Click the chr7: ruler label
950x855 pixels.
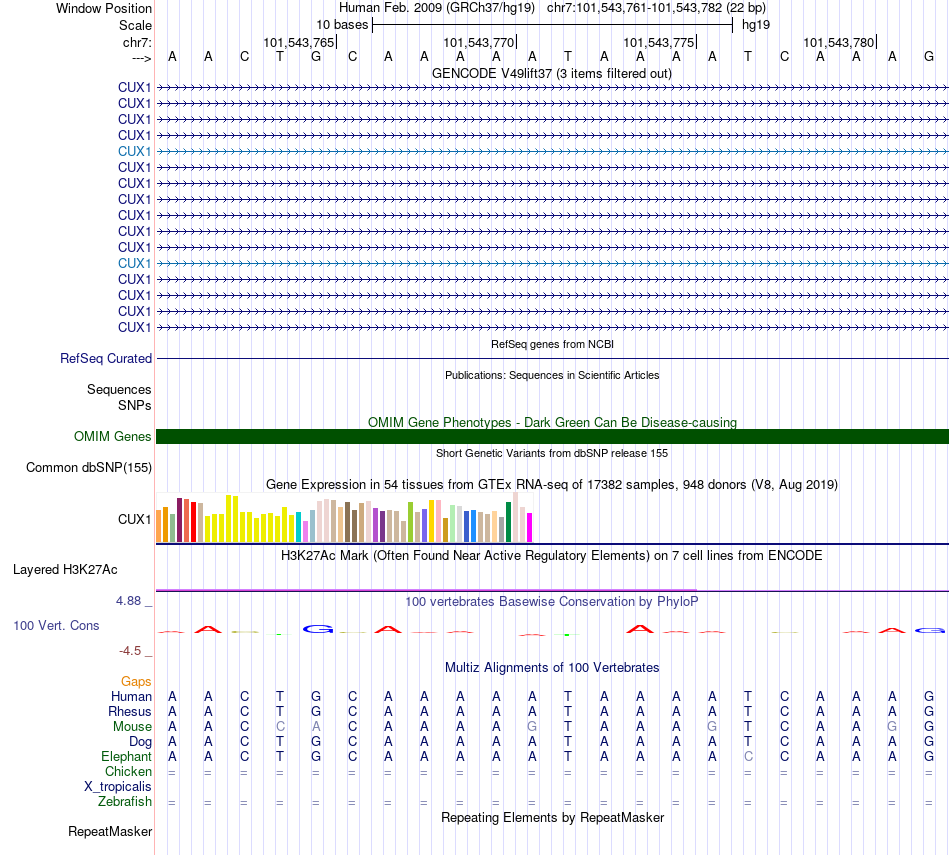(137, 42)
